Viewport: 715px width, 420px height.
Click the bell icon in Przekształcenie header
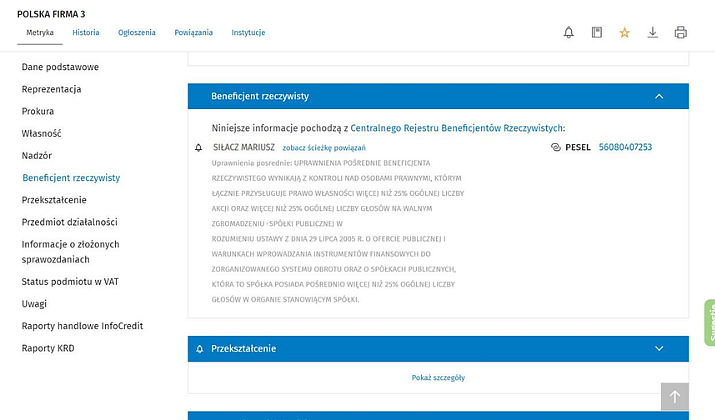tap(200, 349)
